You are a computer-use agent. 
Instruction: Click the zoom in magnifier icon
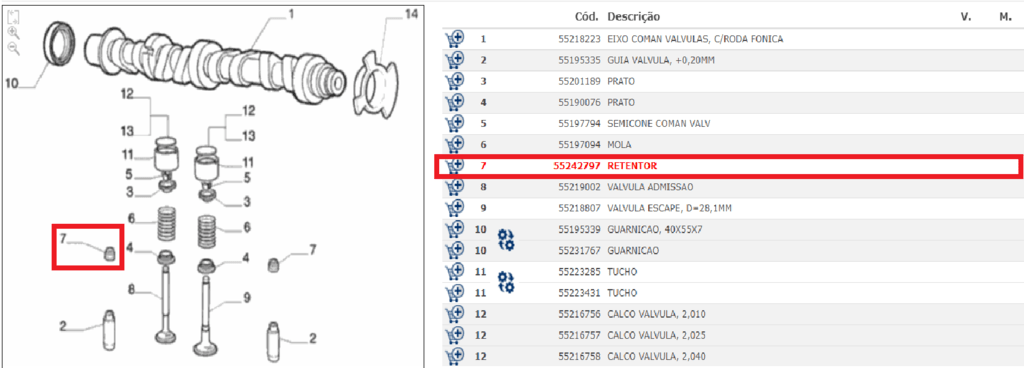(14, 32)
